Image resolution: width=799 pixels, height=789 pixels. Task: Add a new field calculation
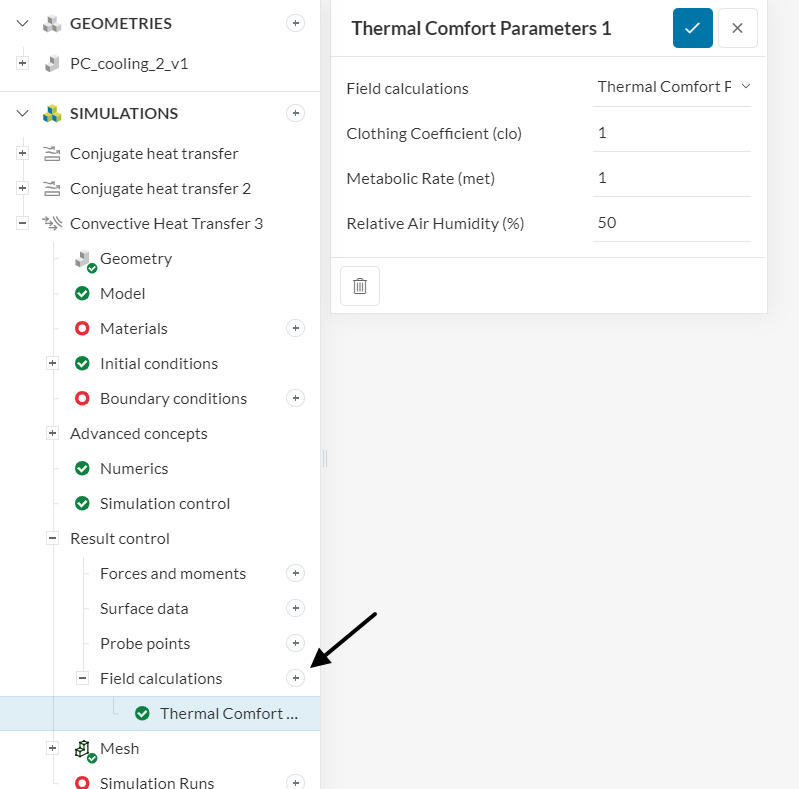pos(295,678)
